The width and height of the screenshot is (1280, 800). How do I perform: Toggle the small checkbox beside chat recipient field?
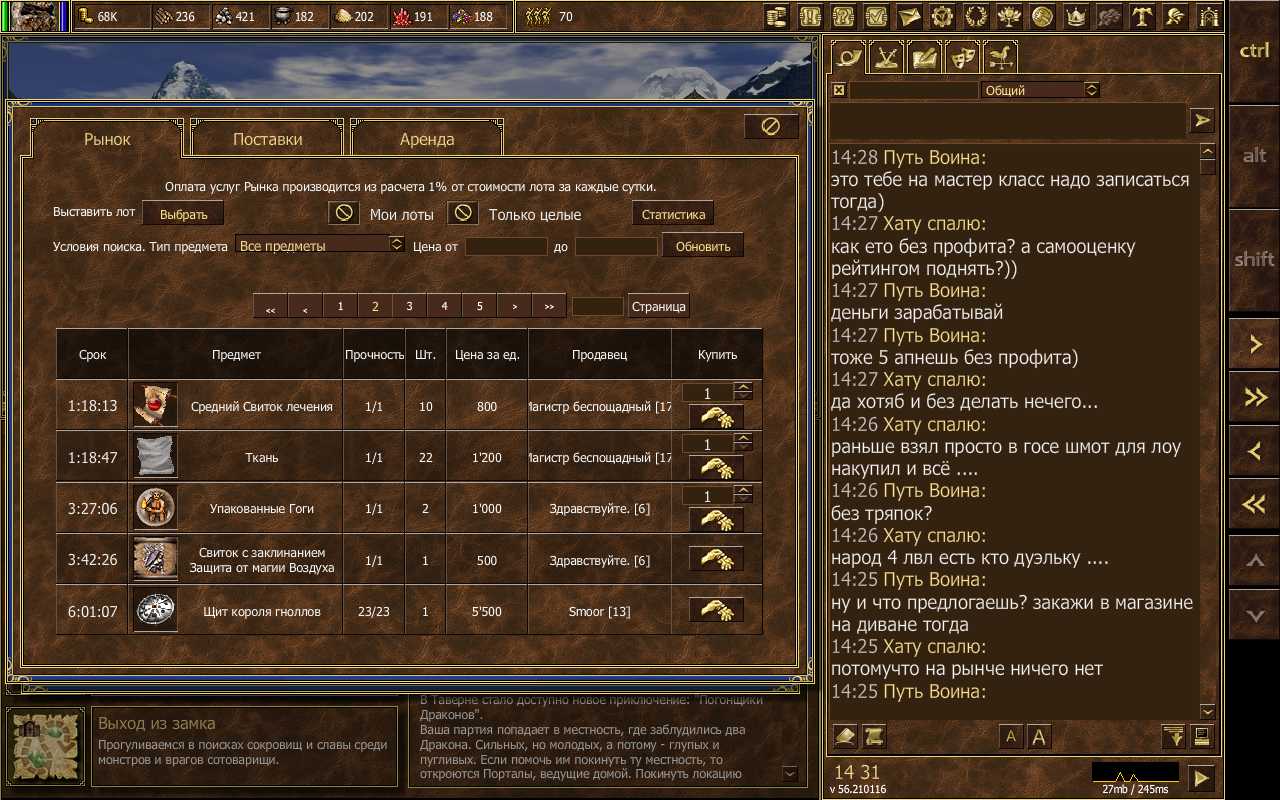point(839,90)
